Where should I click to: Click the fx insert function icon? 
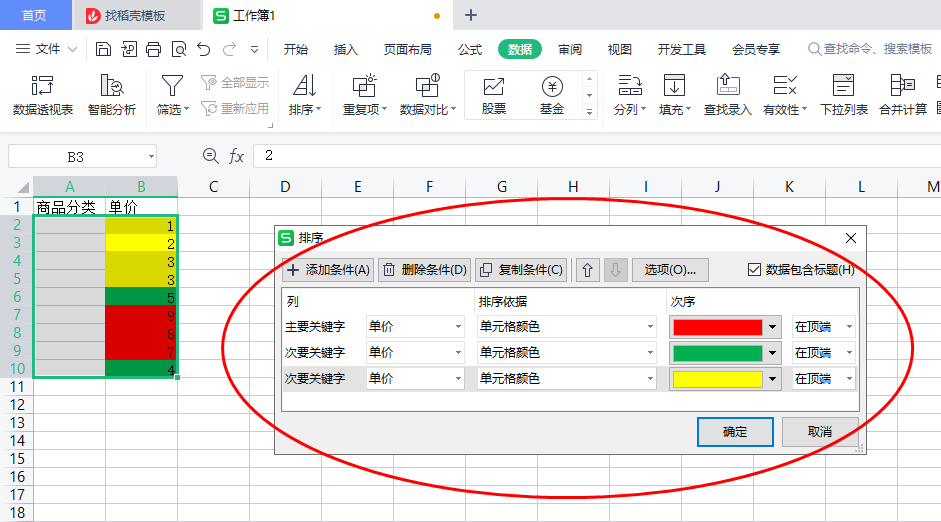[x=236, y=157]
